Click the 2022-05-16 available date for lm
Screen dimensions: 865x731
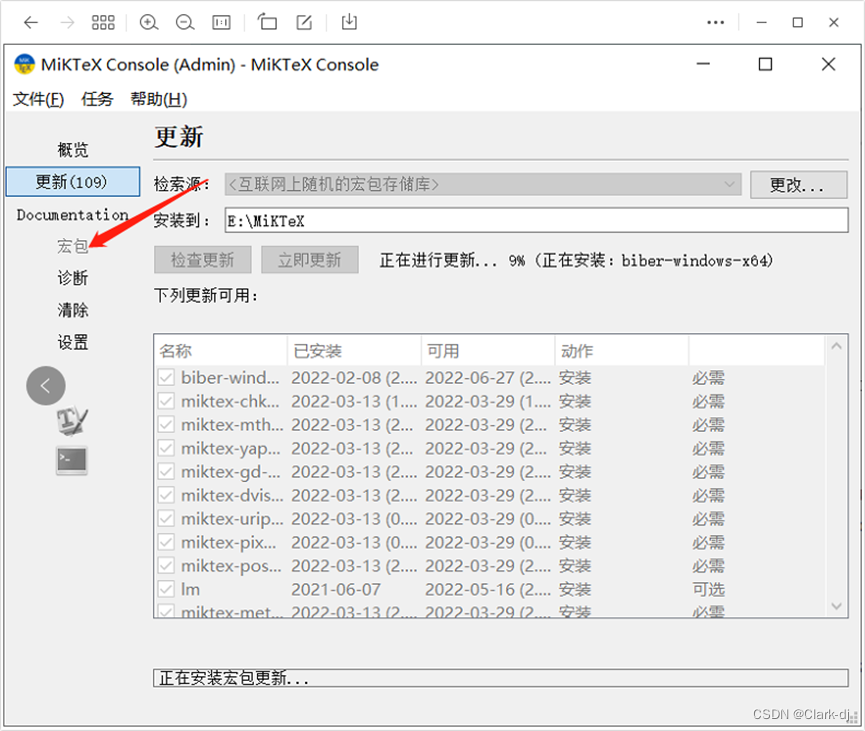point(488,589)
